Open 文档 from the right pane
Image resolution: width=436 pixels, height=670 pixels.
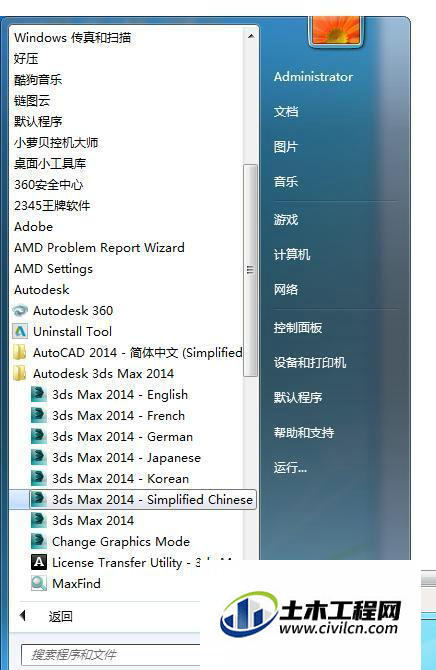(286, 112)
